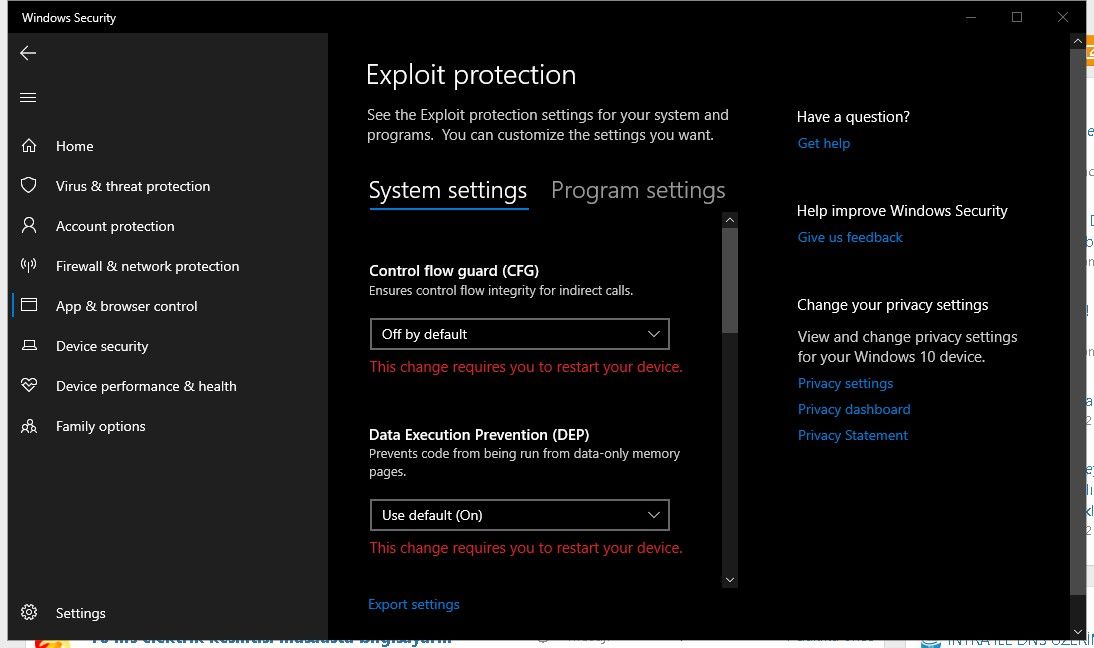Click the Device performance & health heart icon

click(x=29, y=386)
